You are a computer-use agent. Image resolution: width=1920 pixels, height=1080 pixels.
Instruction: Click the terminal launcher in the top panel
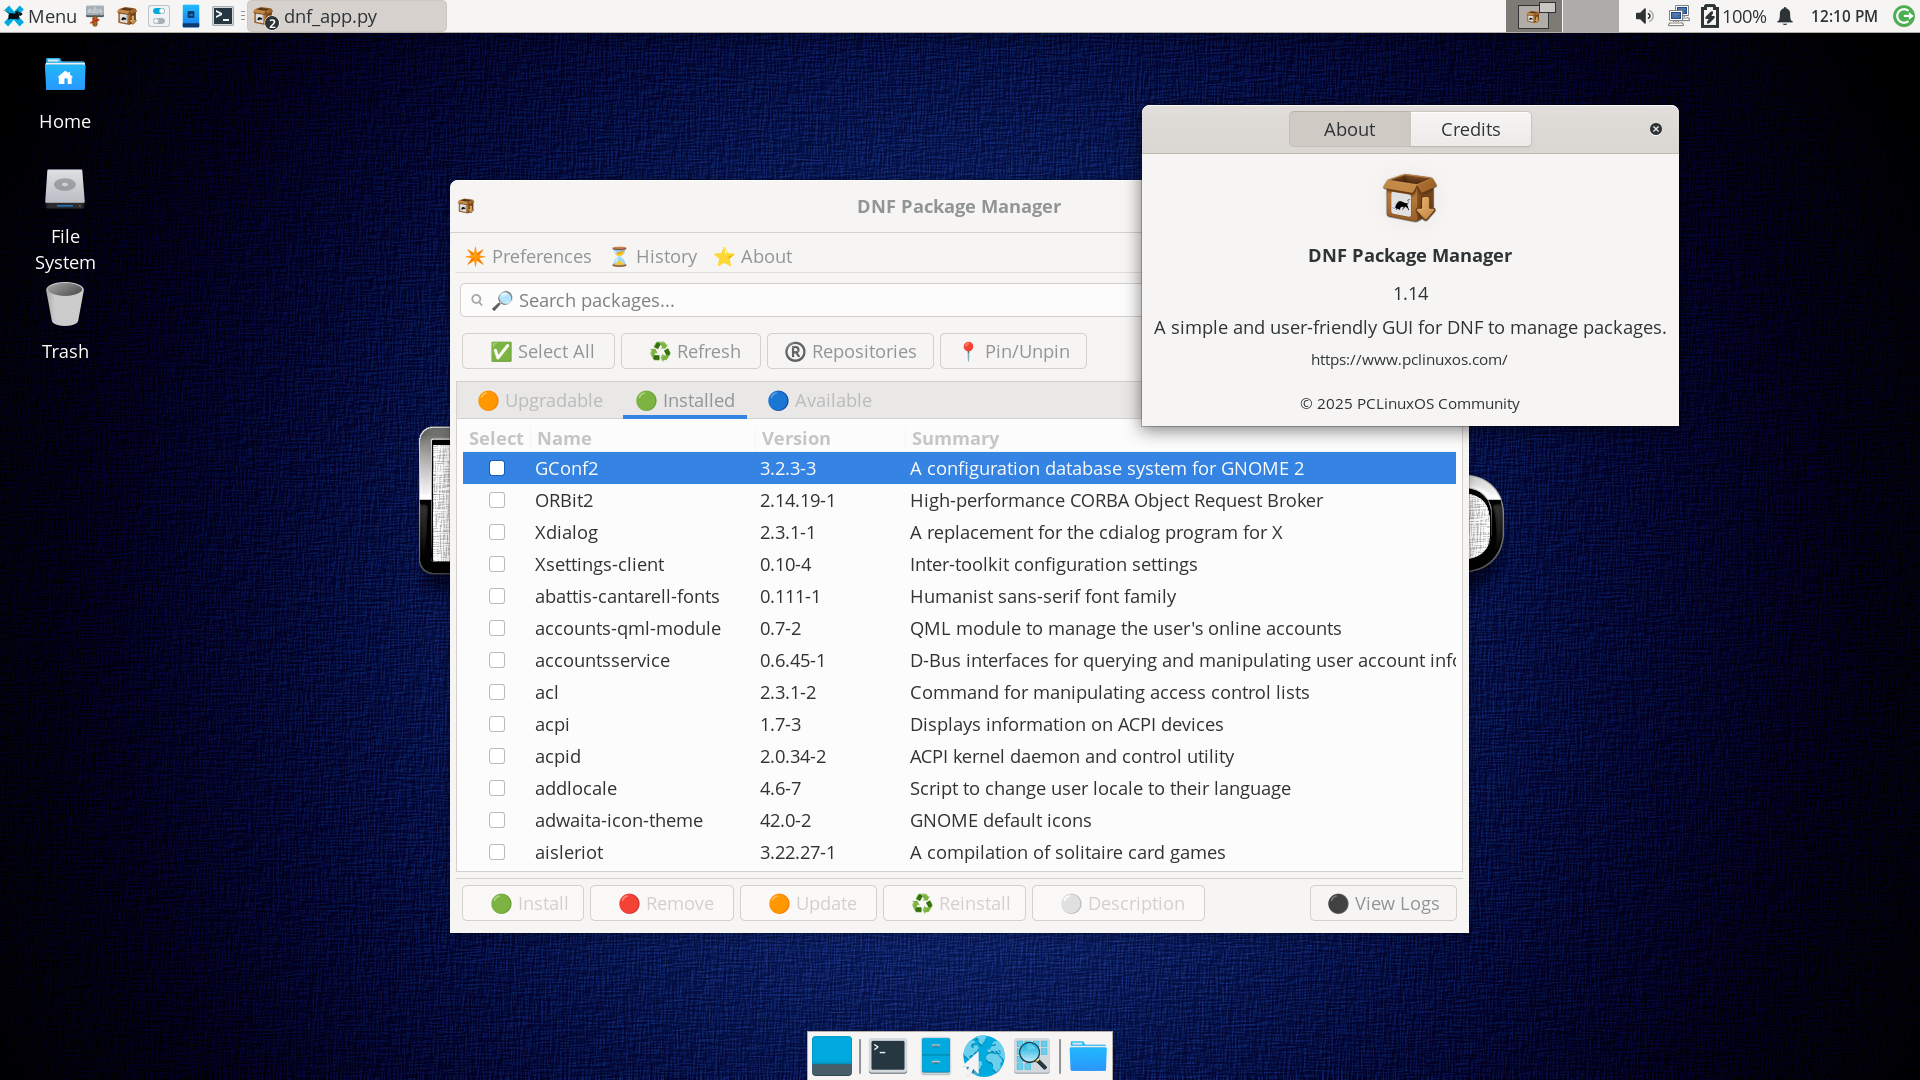(x=223, y=16)
